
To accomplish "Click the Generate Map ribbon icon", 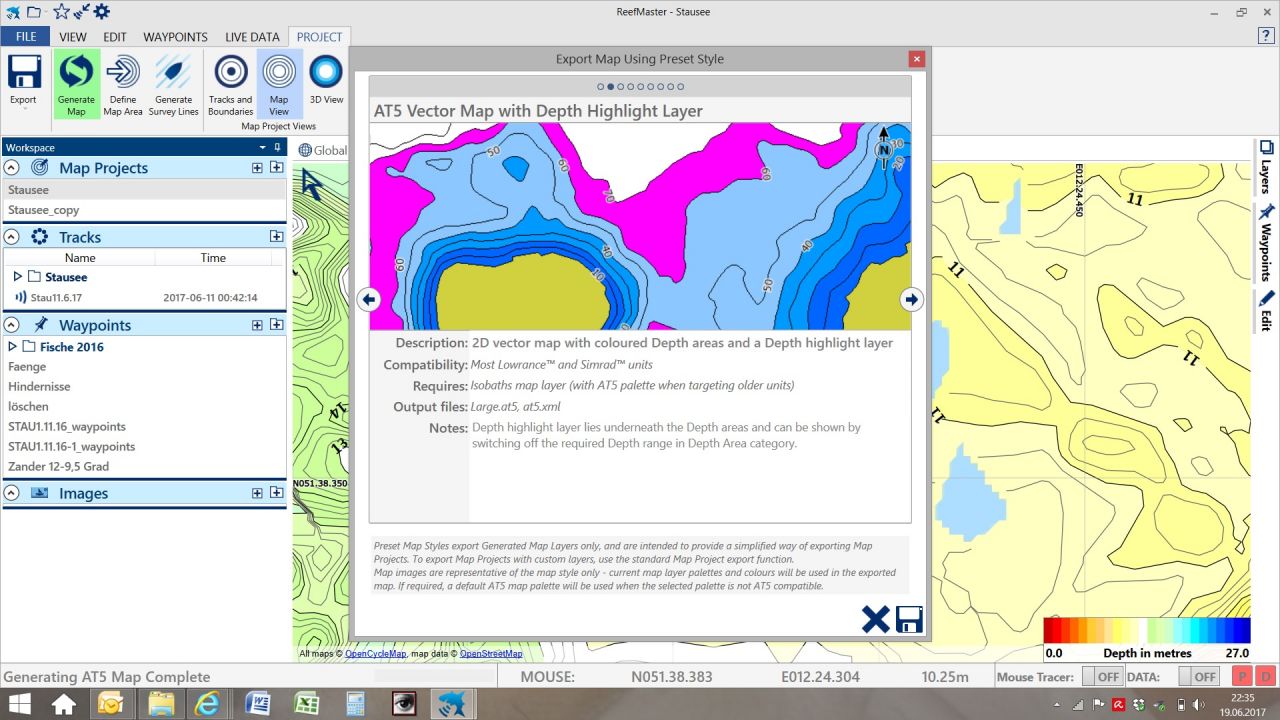I will (x=76, y=84).
